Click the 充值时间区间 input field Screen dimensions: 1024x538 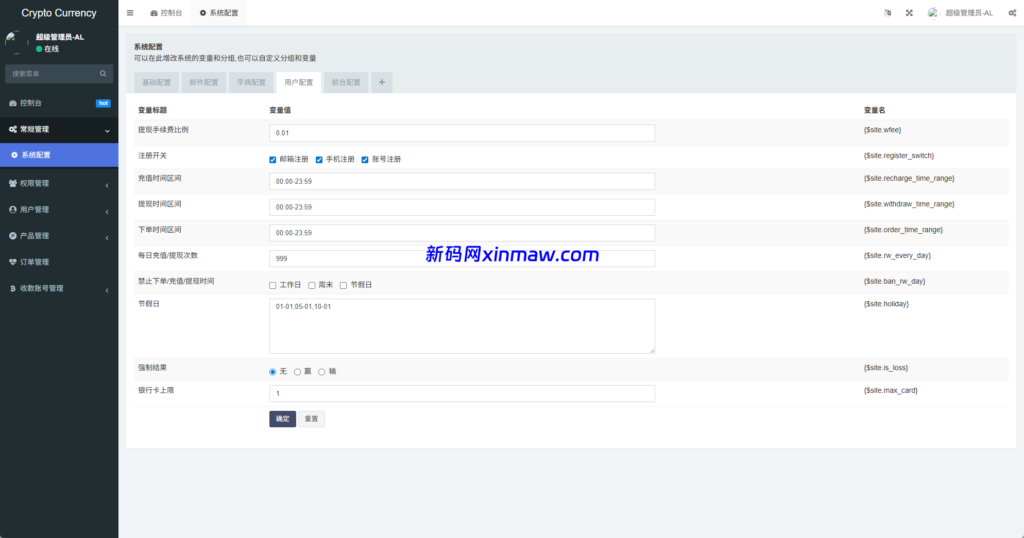point(462,182)
